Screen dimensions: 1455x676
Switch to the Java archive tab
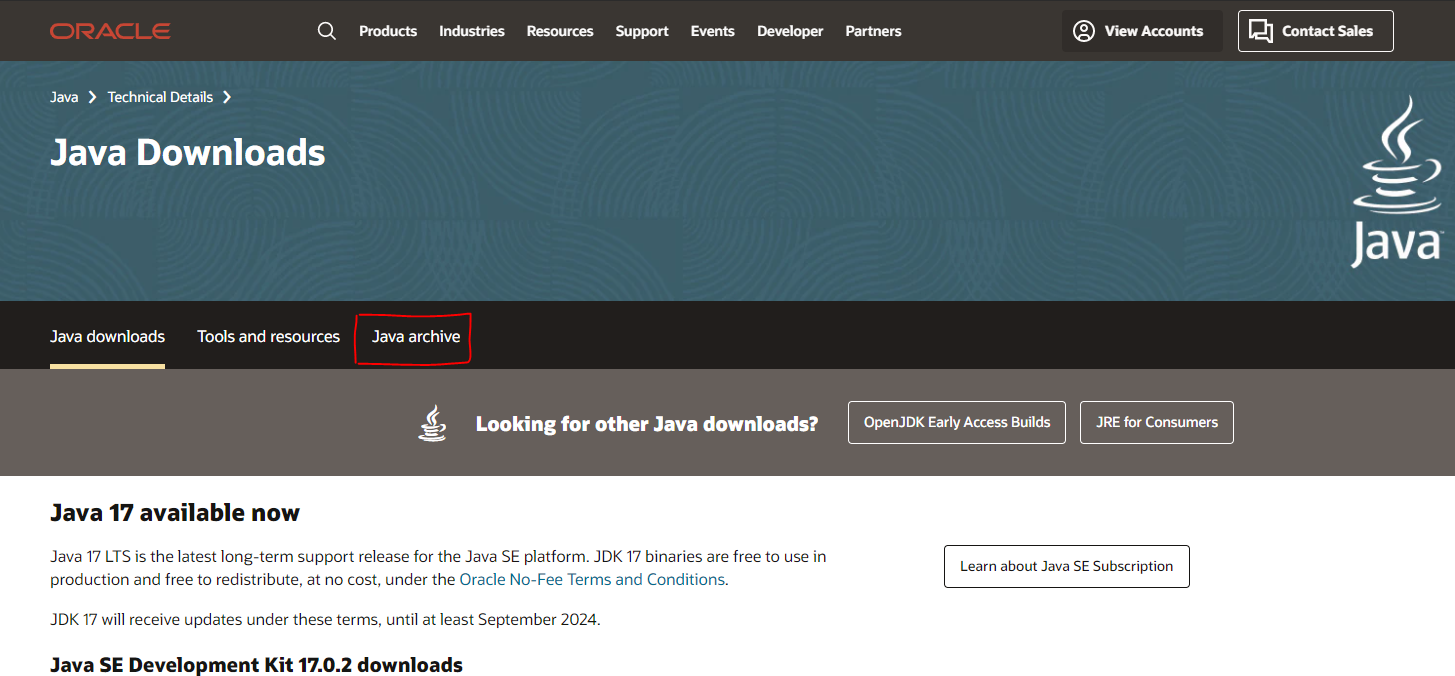[416, 337]
